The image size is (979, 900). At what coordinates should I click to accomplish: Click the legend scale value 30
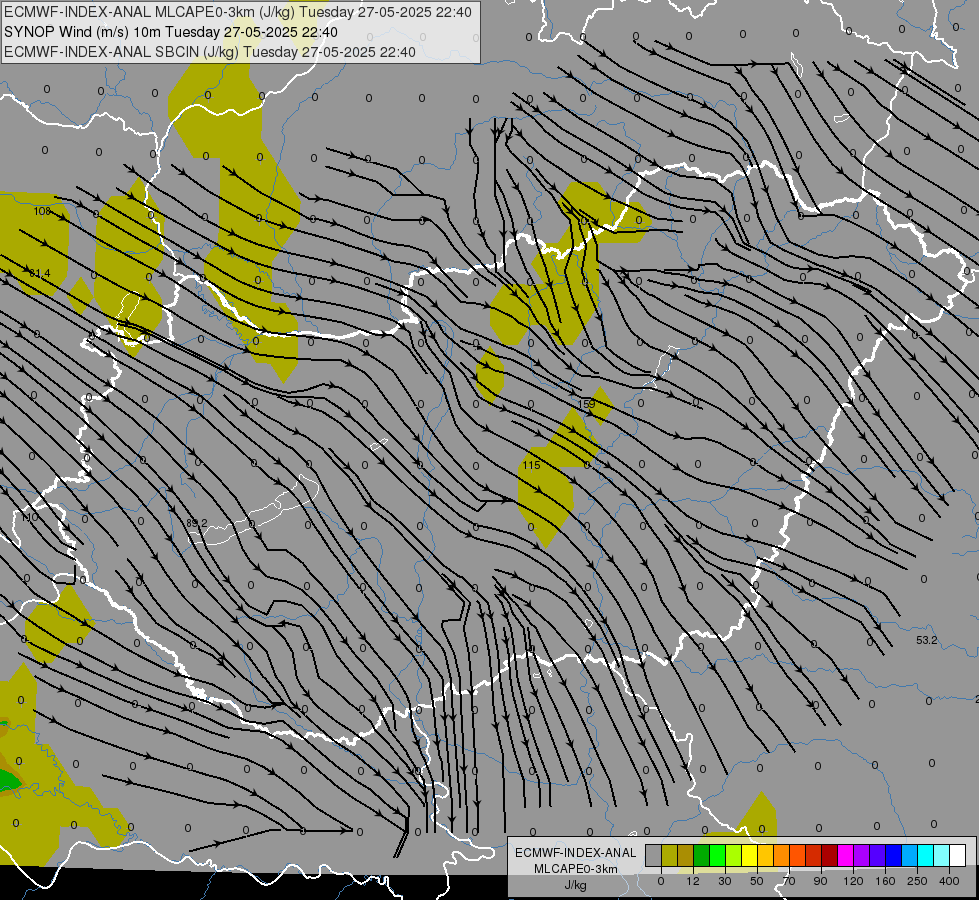(x=725, y=881)
